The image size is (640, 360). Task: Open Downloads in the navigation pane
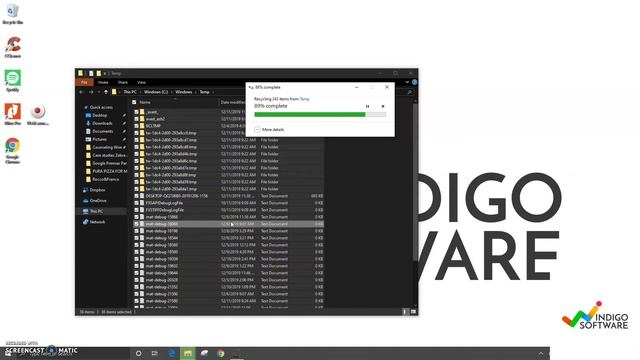pos(102,123)
